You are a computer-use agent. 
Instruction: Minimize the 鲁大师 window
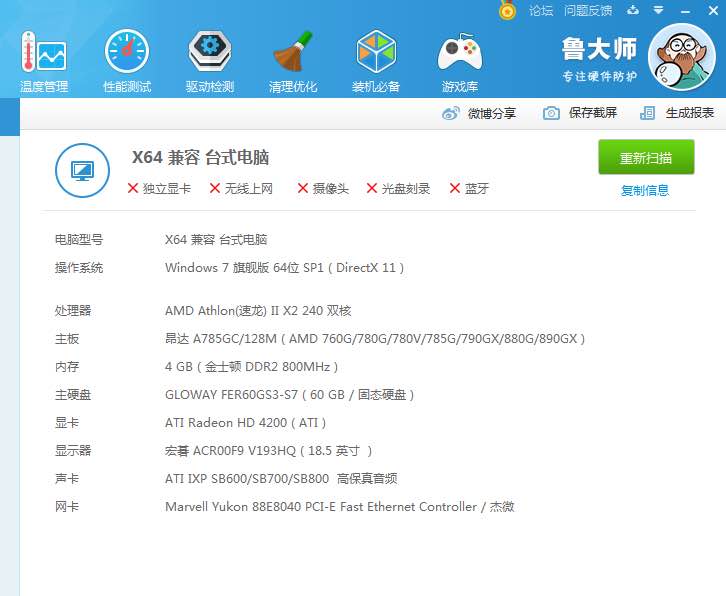click(x=685, y=11)
